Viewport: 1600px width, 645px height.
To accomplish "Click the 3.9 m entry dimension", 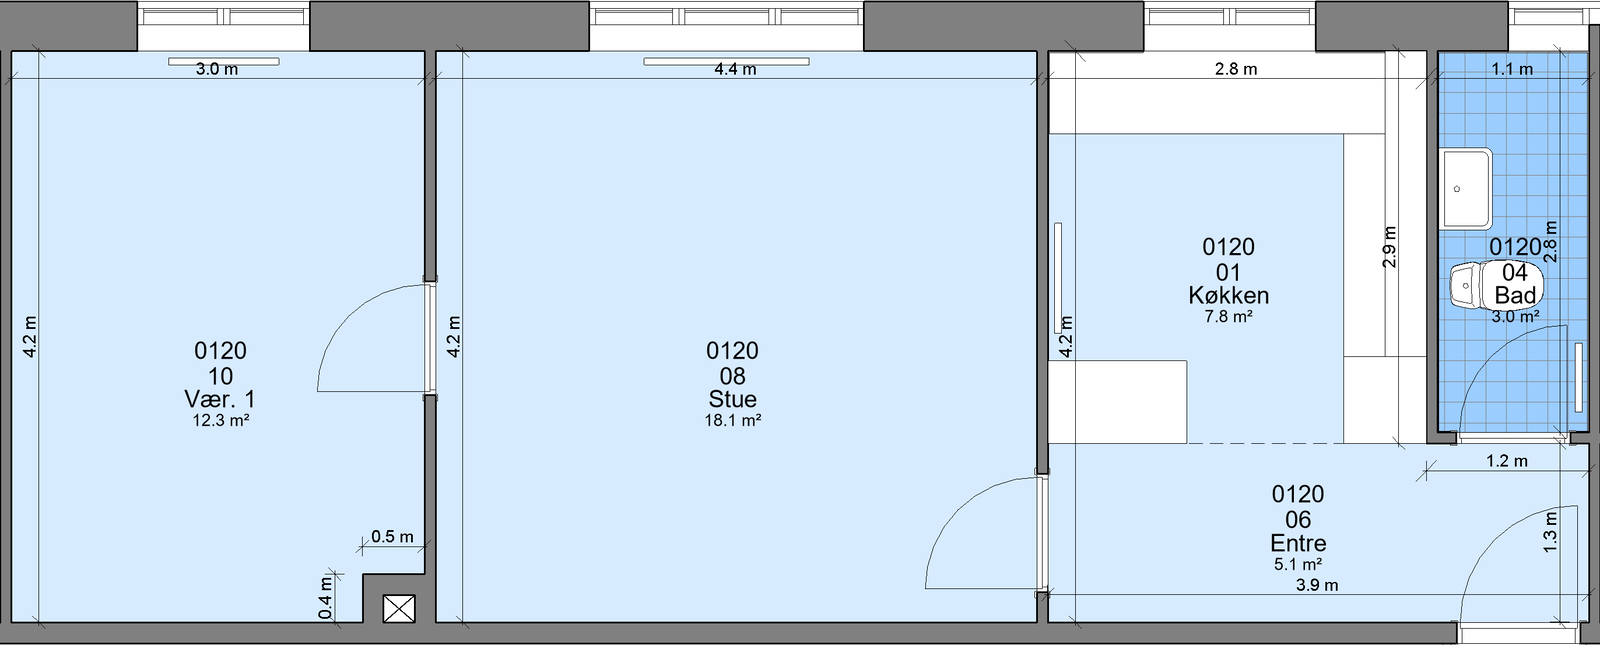I will point(1317,586).
